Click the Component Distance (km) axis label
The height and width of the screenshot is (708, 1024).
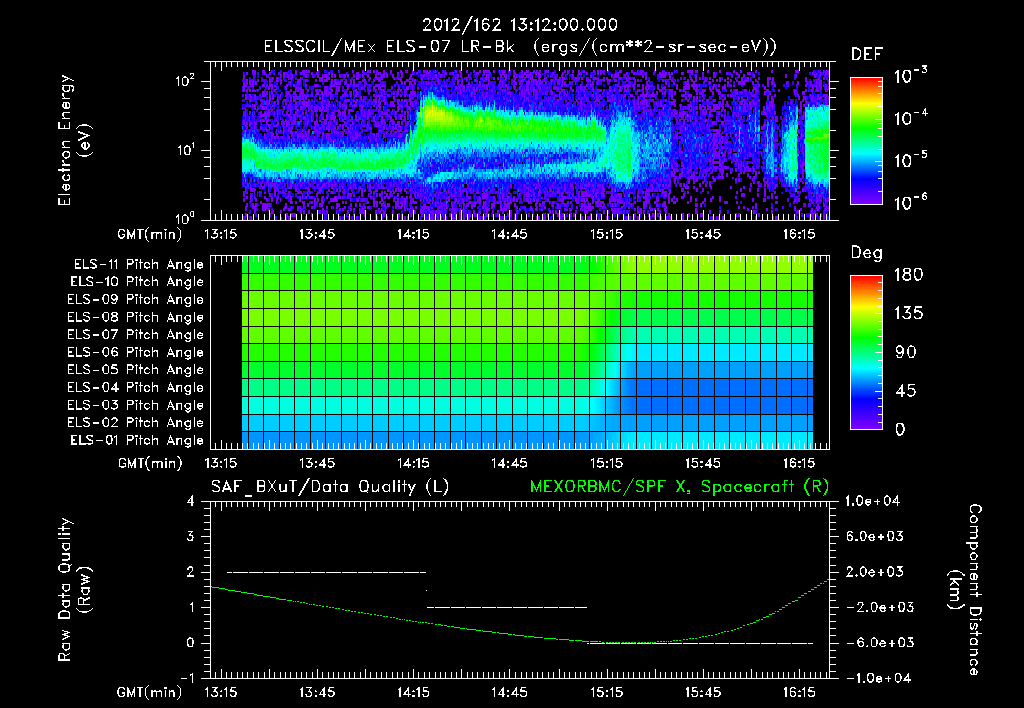coord(965,590)
